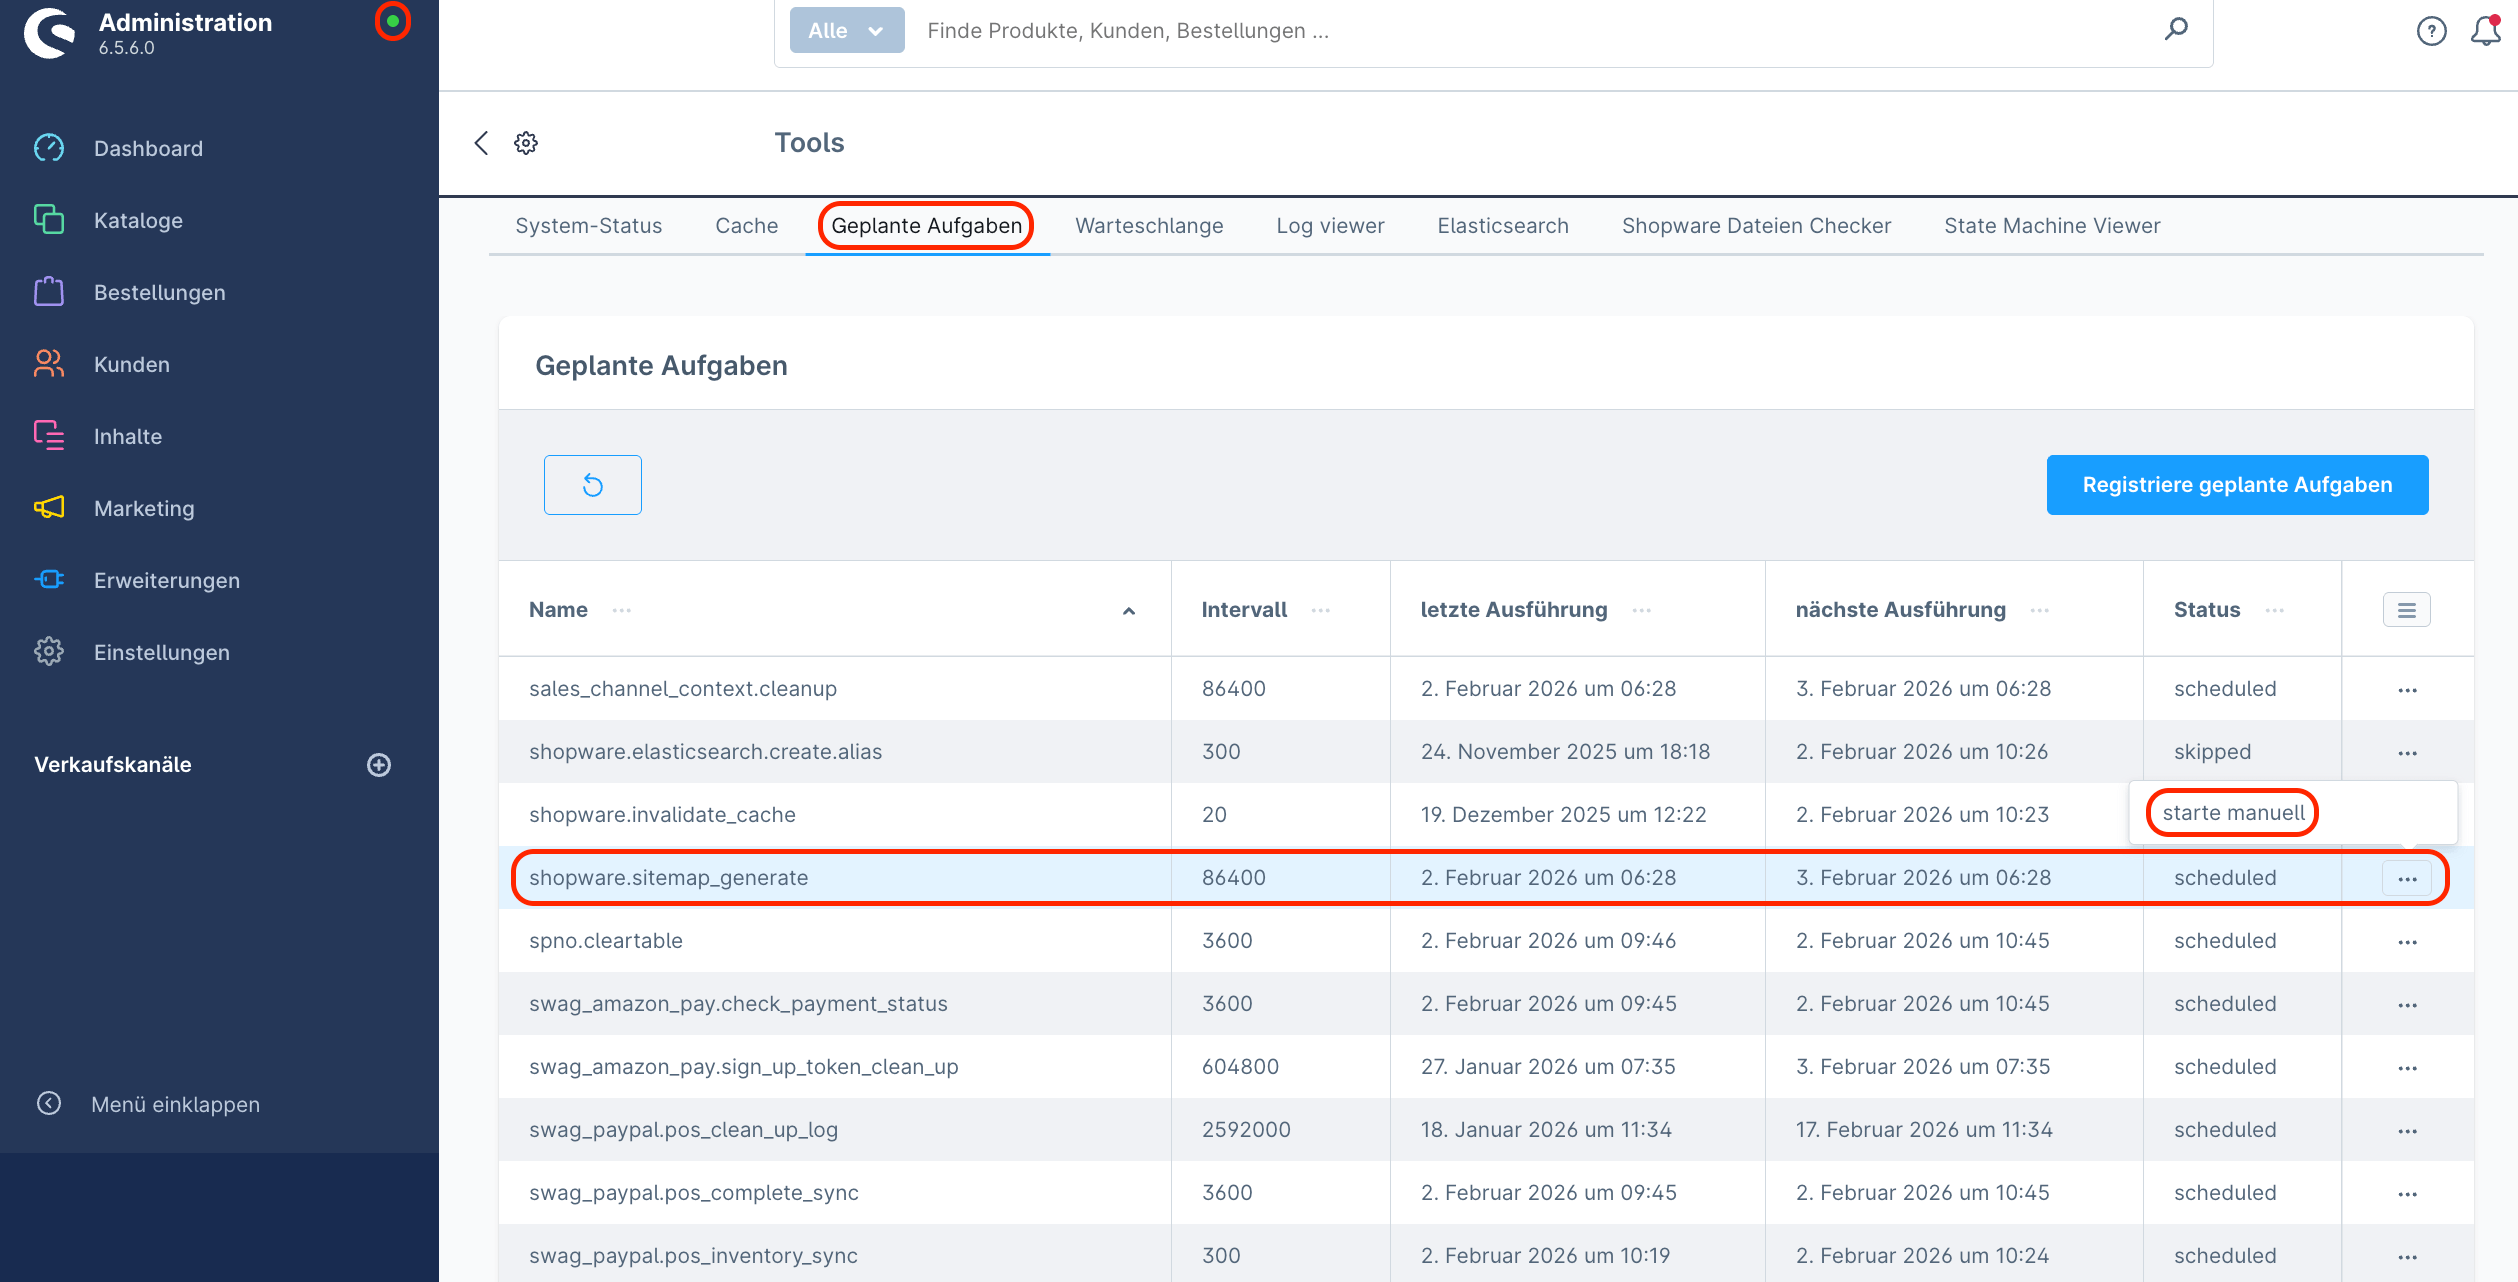Click the Shopware logo in sidebar header
Screen dimensions: 2518x1282
[x=50, y=33]
